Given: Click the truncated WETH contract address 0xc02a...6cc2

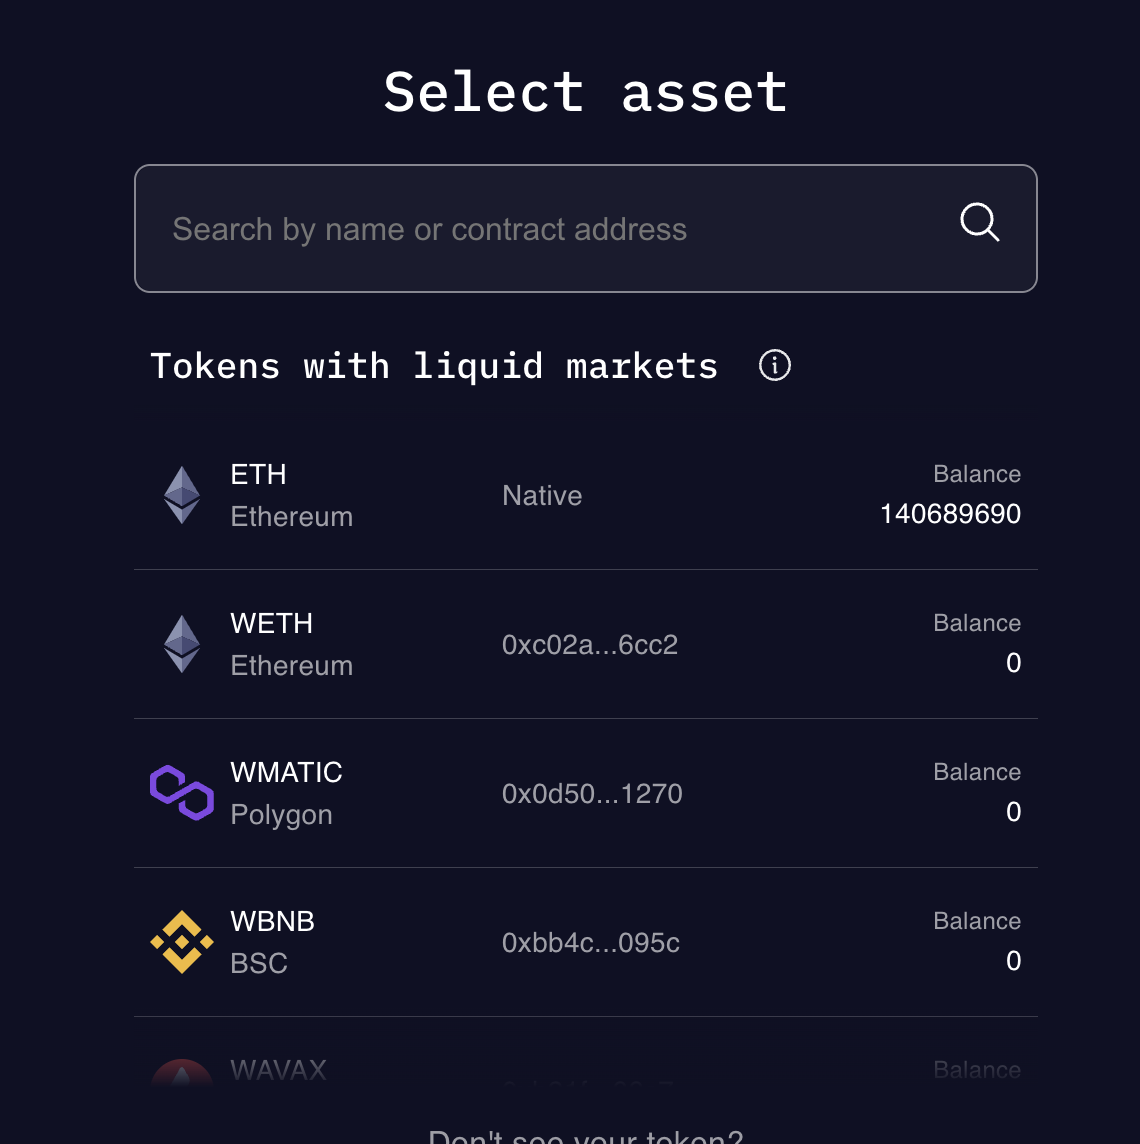Looking at the screenshot, I should pos(590,645).
